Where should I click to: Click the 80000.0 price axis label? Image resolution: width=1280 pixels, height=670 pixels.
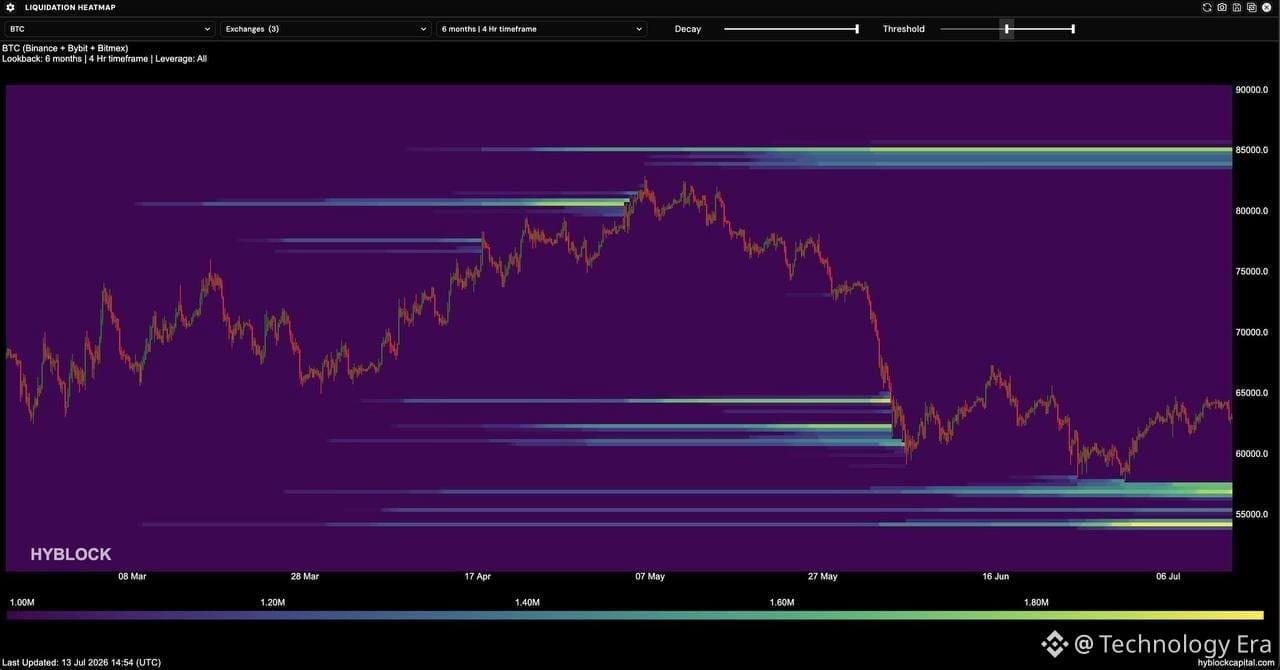click(x=1252, y=211)
